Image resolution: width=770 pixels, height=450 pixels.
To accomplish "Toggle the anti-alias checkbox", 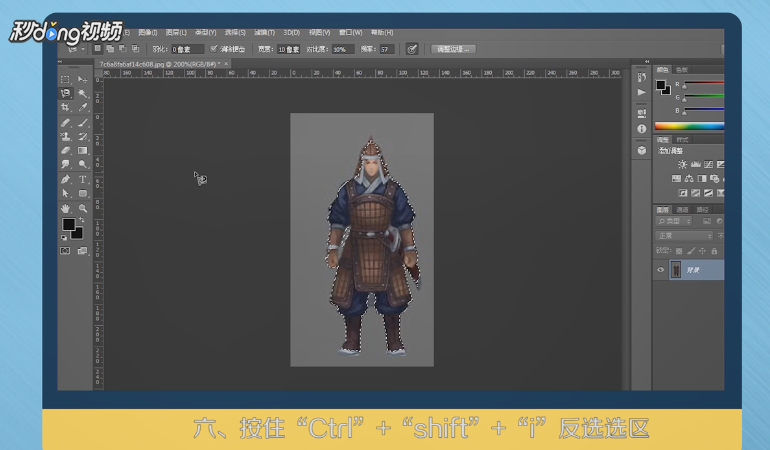I will tap(214, 49).
